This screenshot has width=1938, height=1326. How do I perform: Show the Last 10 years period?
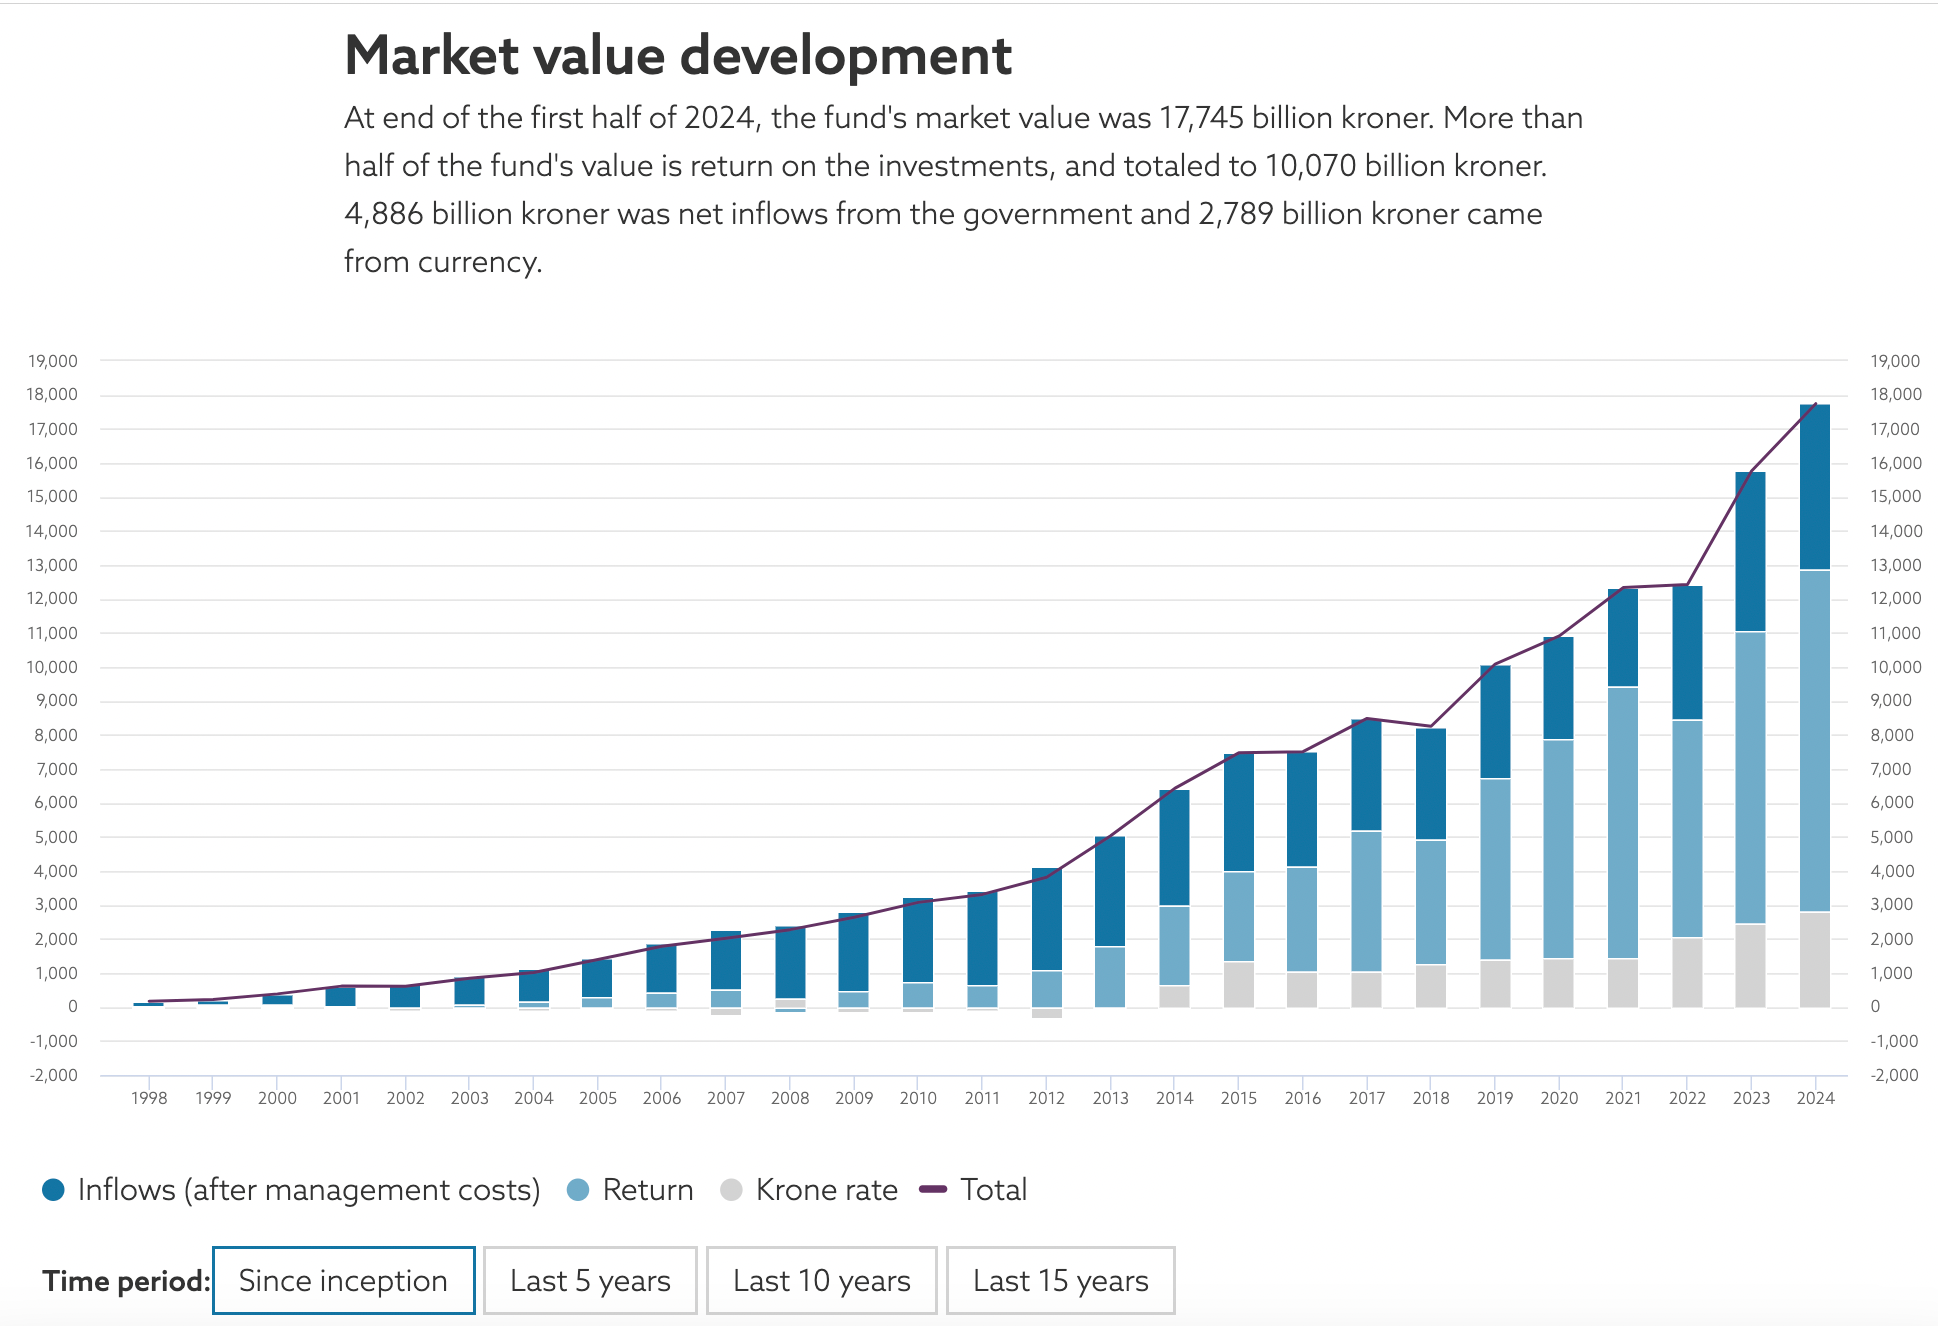pos(821,1280)
